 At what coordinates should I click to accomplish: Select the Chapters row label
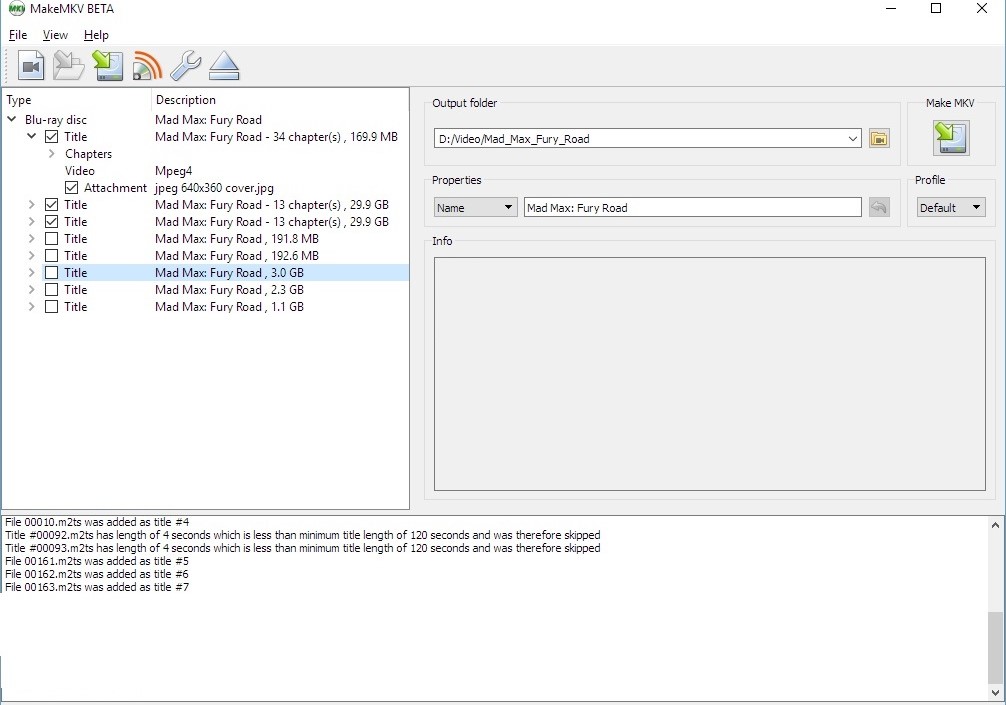click(x=89, y=154)
